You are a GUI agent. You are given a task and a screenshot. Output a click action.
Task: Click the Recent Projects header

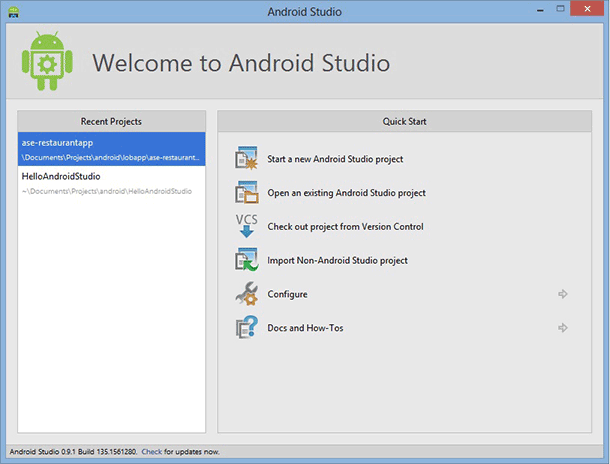111,122
